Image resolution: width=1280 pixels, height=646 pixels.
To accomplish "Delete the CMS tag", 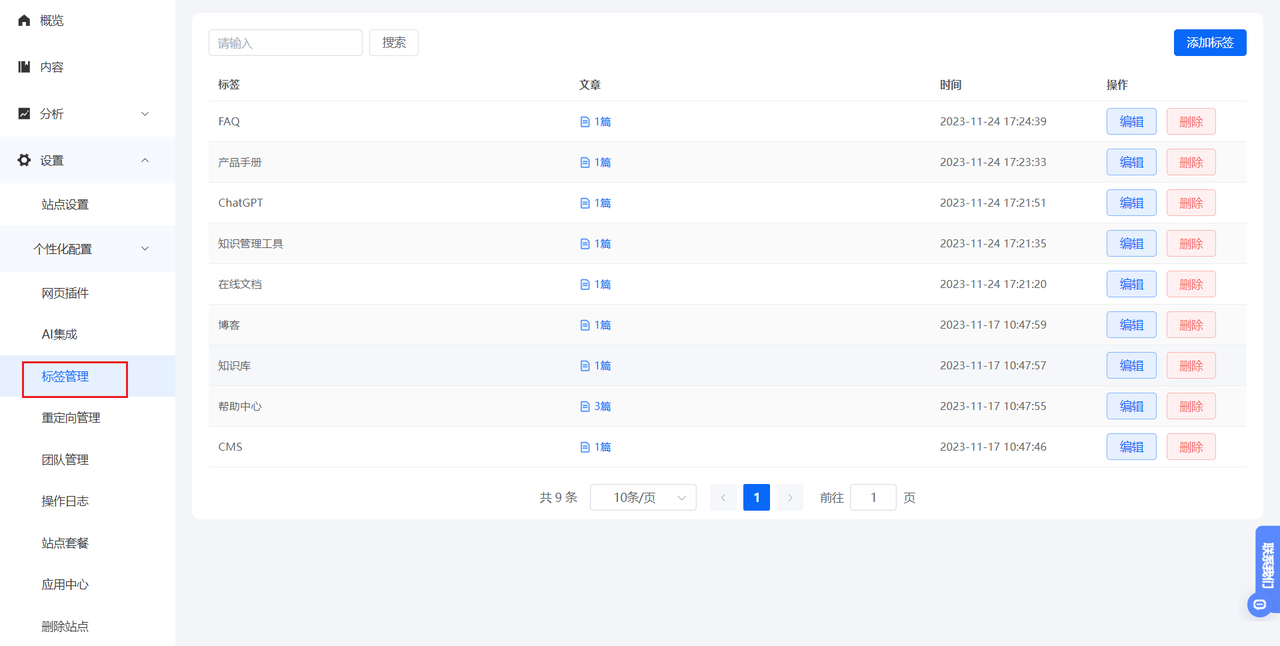I will (1191, 447).
